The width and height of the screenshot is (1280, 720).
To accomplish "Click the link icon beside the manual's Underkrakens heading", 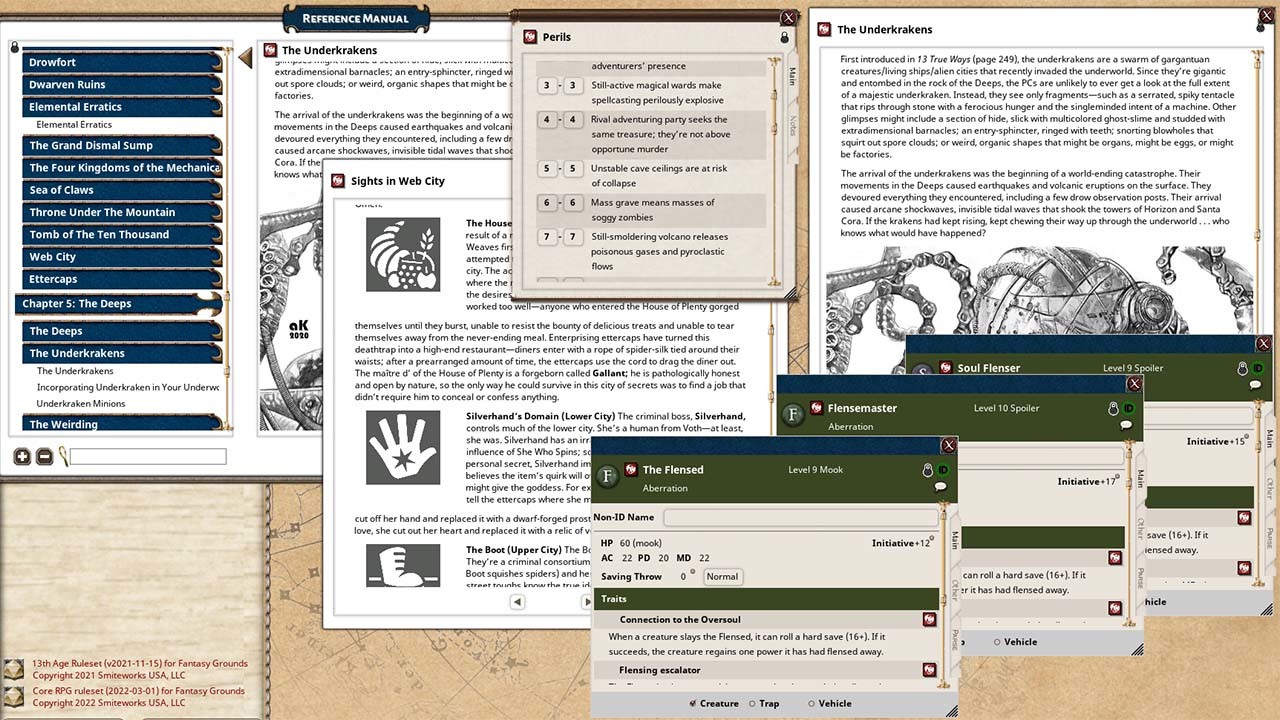I will [x=269, y=50].
